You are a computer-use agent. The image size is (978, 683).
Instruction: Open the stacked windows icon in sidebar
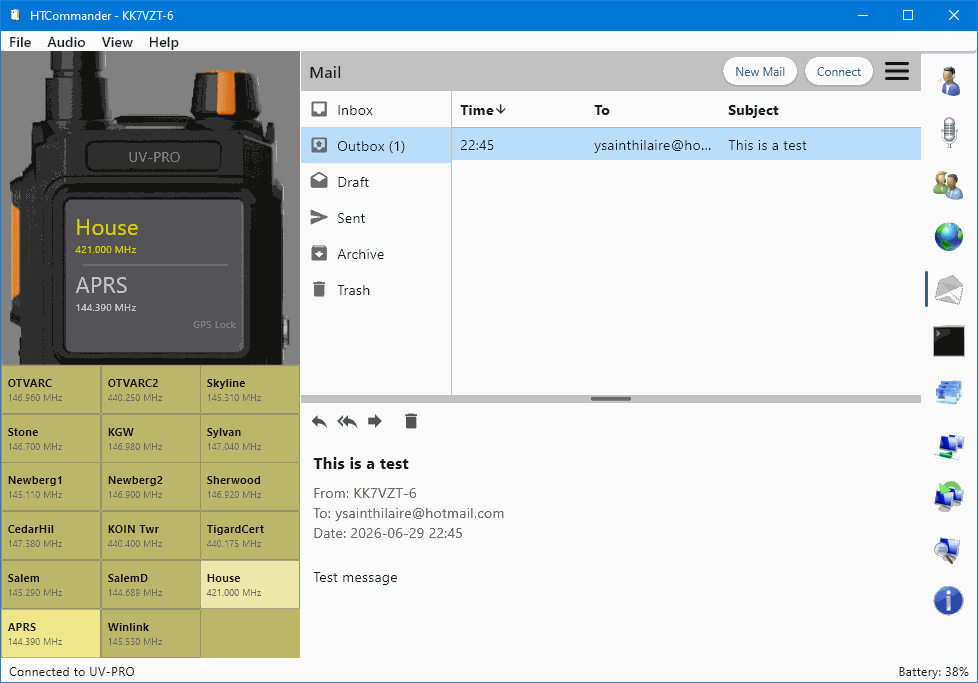[949, 393]
